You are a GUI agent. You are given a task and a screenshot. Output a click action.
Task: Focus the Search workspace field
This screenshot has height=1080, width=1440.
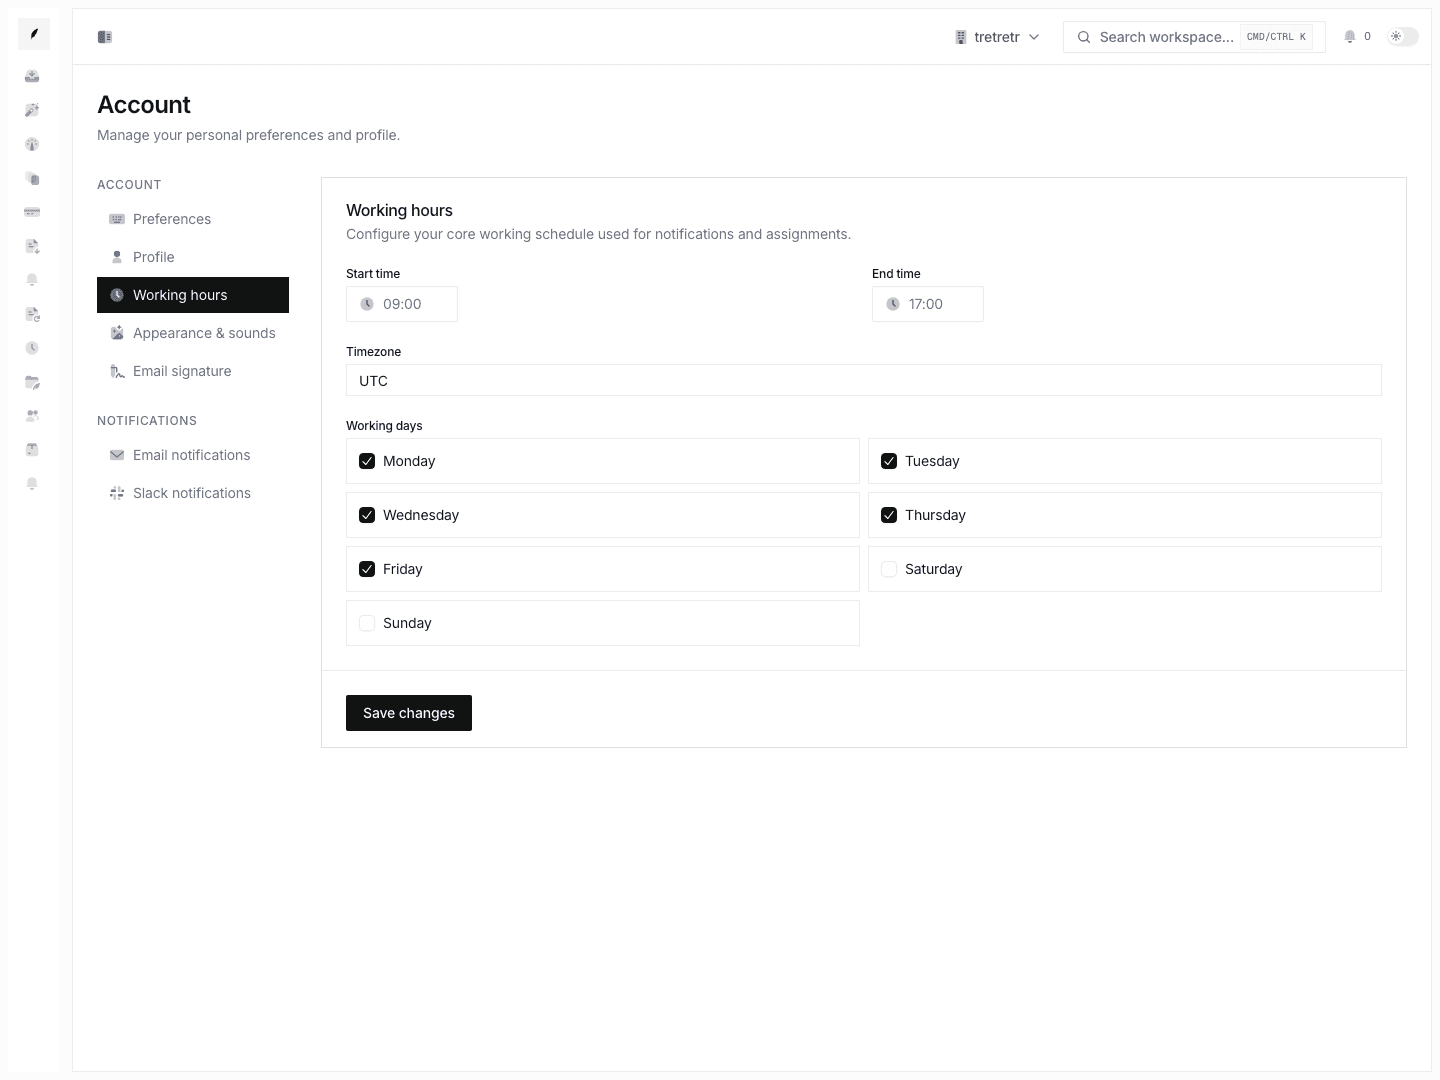pyautogui.click(x=1194, y=37)
